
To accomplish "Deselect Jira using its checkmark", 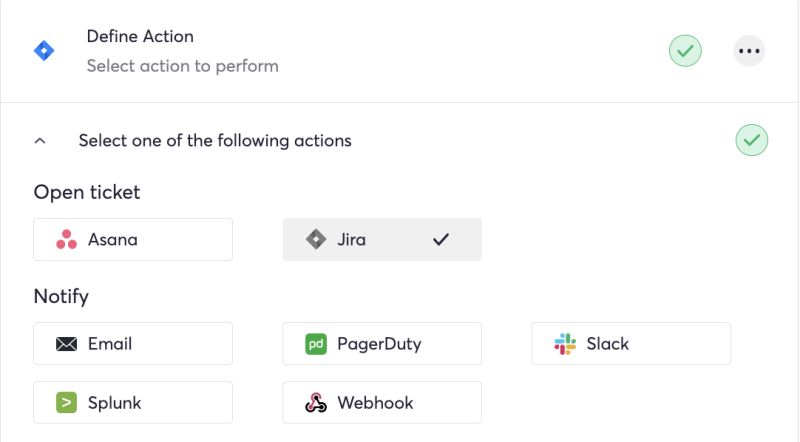I will [x=441, y=240].
